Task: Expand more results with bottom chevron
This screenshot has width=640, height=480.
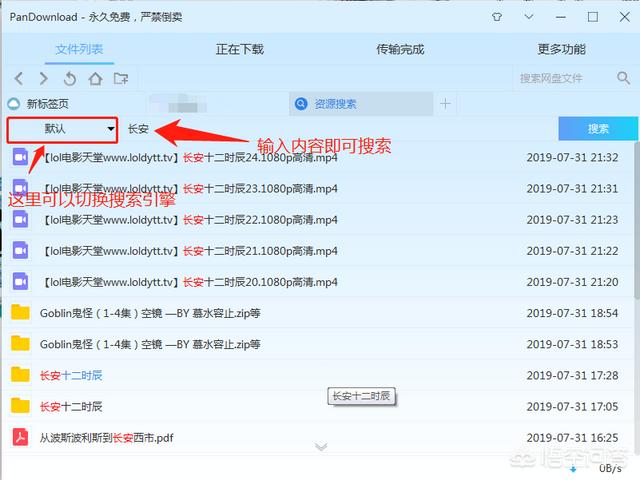Action: (x=321, y=447)
